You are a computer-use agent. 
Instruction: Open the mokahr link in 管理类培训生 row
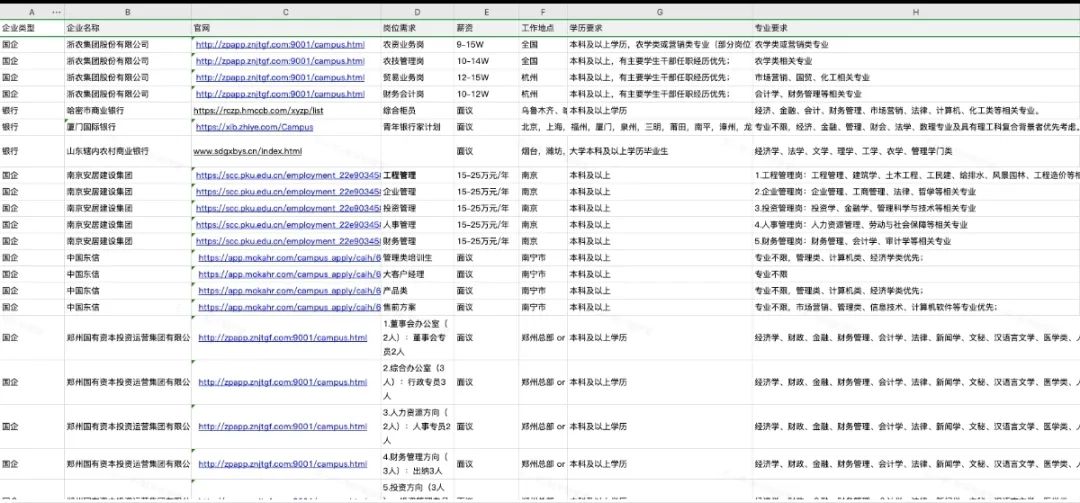coord(289,258)
